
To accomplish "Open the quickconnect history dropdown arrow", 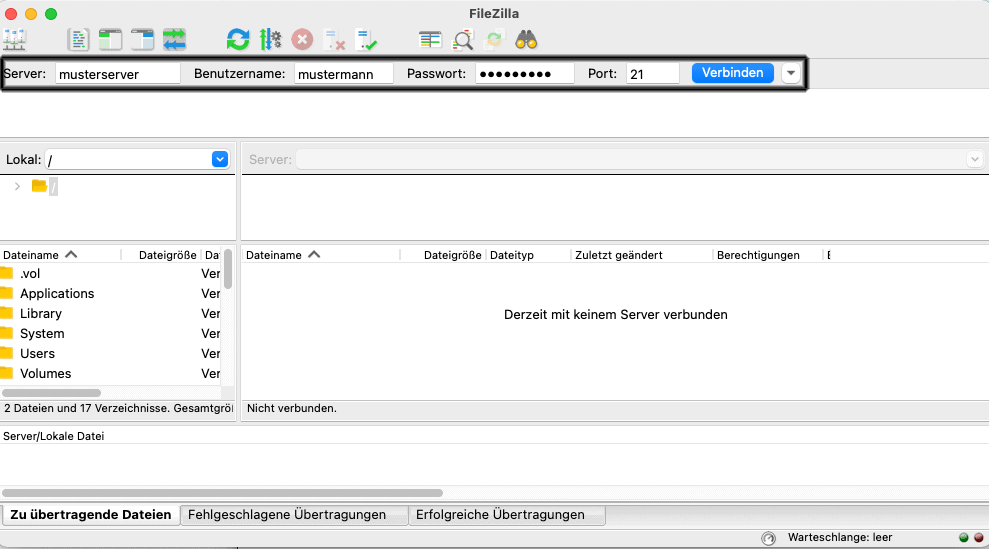I will pyautogui.click(x=790, y=73).
